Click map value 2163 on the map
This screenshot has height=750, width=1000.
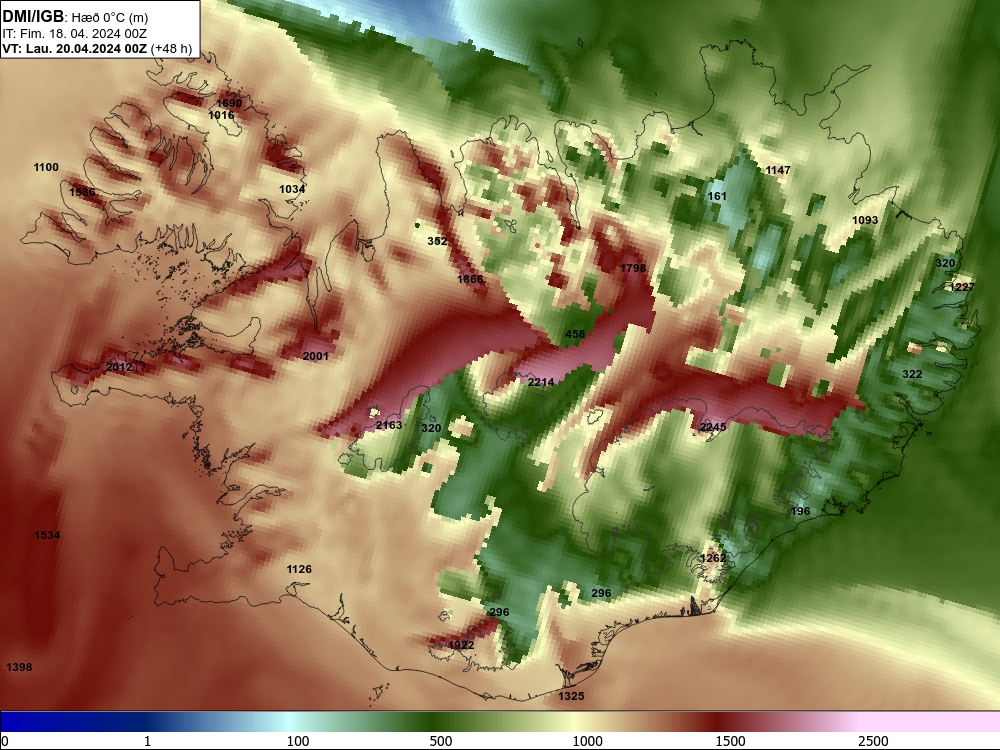[x=389, y=425]
